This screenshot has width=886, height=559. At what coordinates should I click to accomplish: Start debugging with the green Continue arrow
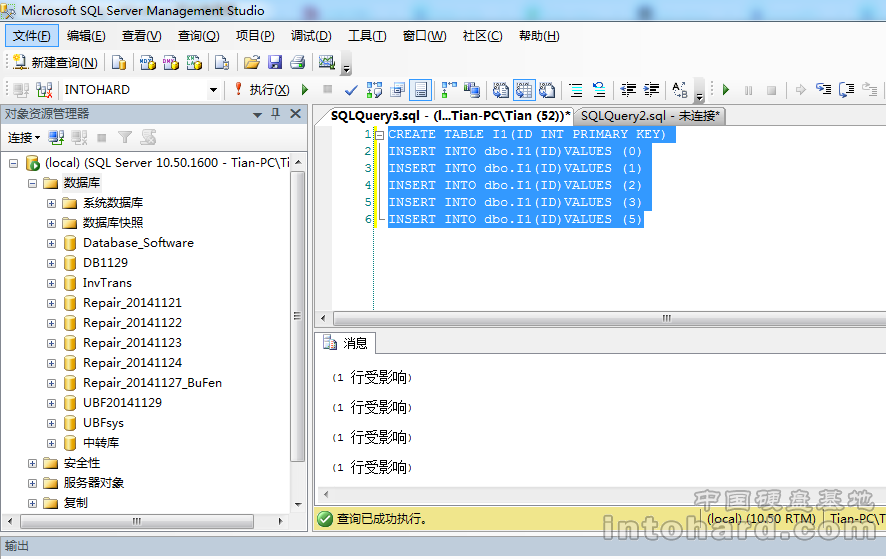tap(726, 89)
